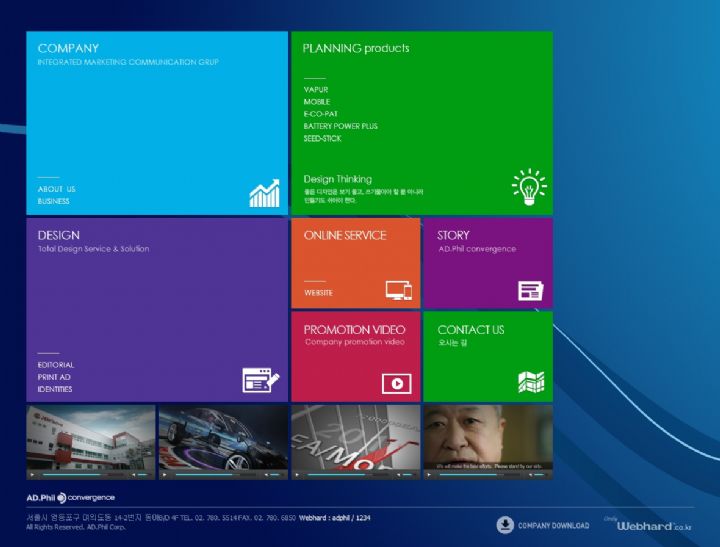Click the monitor and phone devices icon
720x547 pixels.
pyautogui.click(x=399, y=290)
